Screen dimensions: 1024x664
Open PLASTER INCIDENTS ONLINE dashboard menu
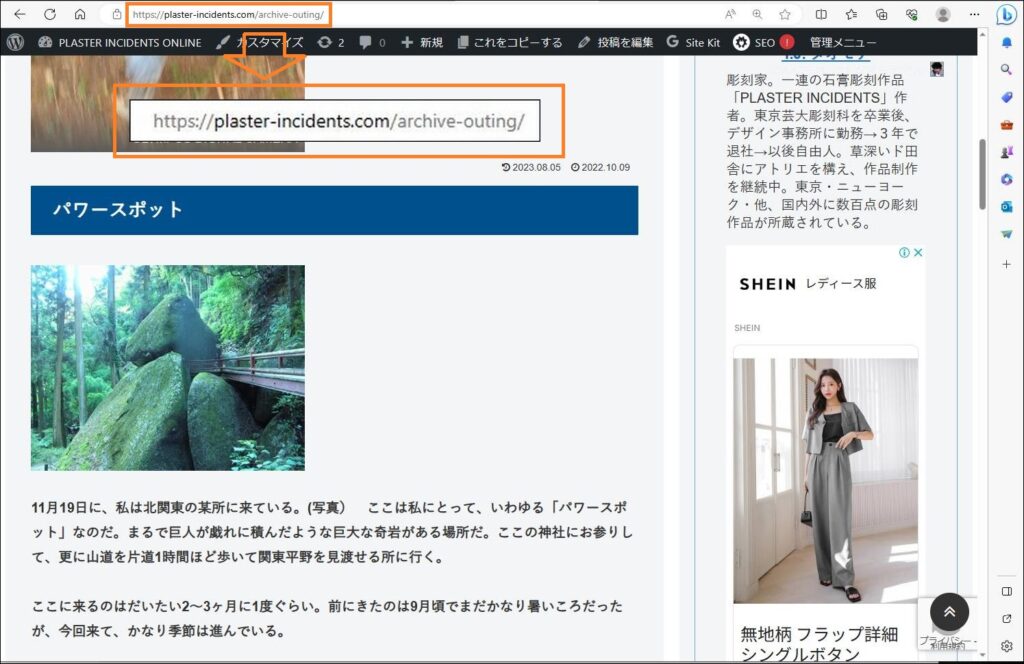point(120,42)
